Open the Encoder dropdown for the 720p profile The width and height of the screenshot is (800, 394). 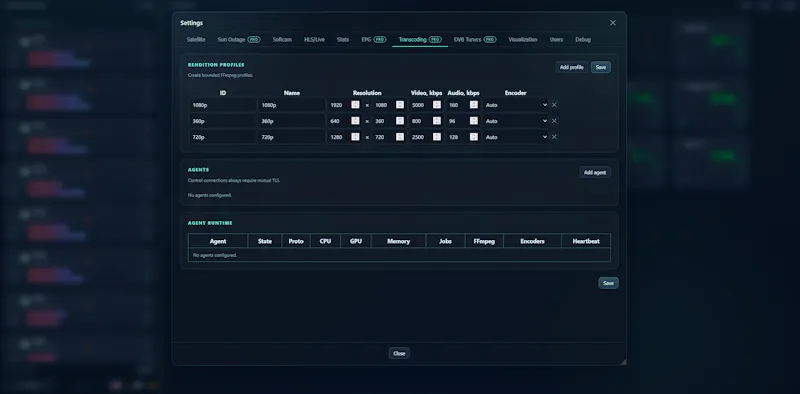pos(516,137)
